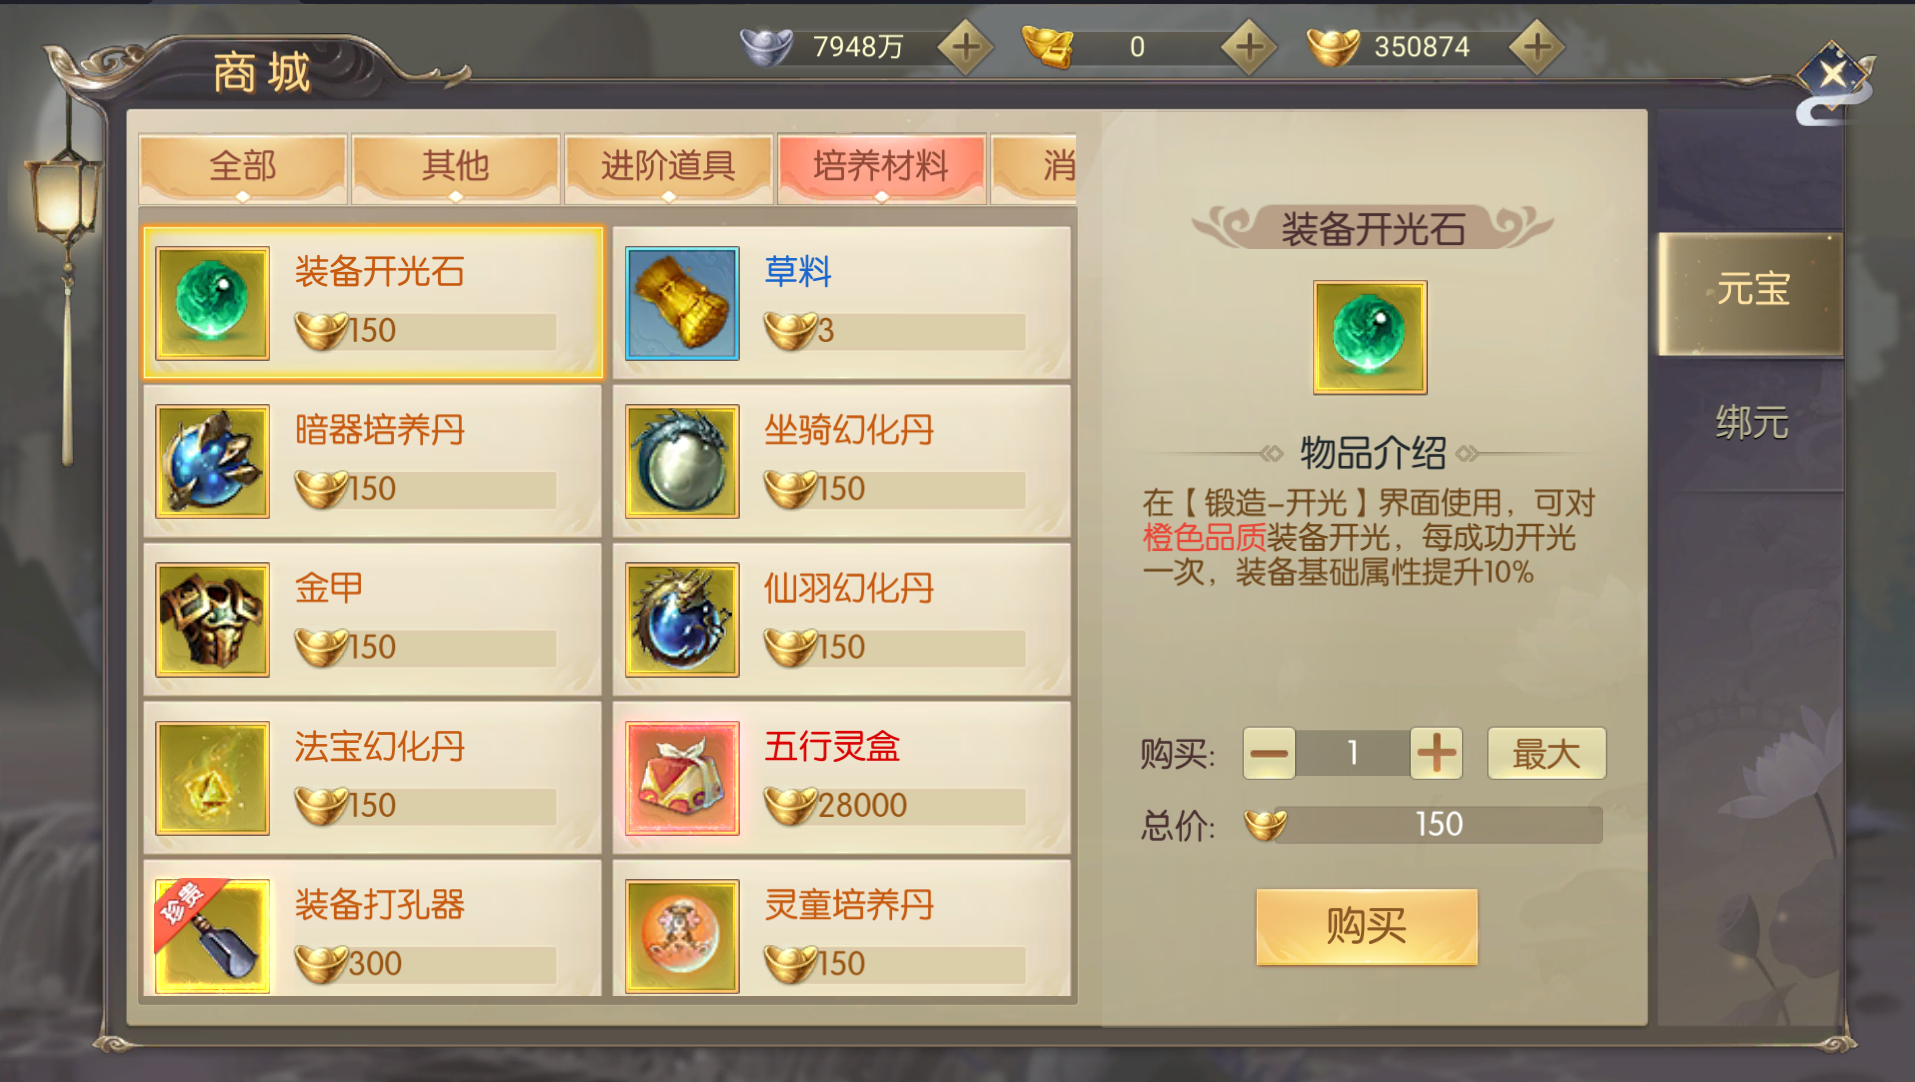
Task: Confirm purchase with the 购买 button
Action: click(x=1366, y=926)
